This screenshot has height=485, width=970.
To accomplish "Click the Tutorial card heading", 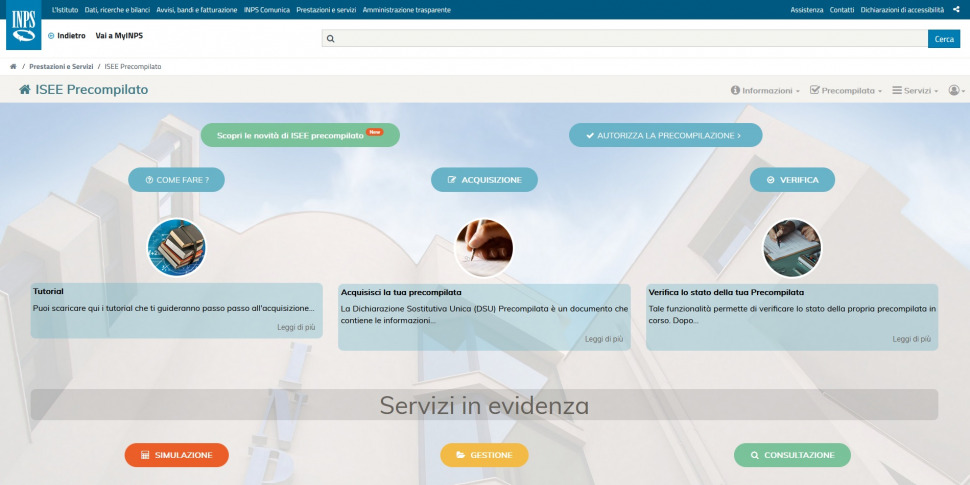I will (48, 291).
